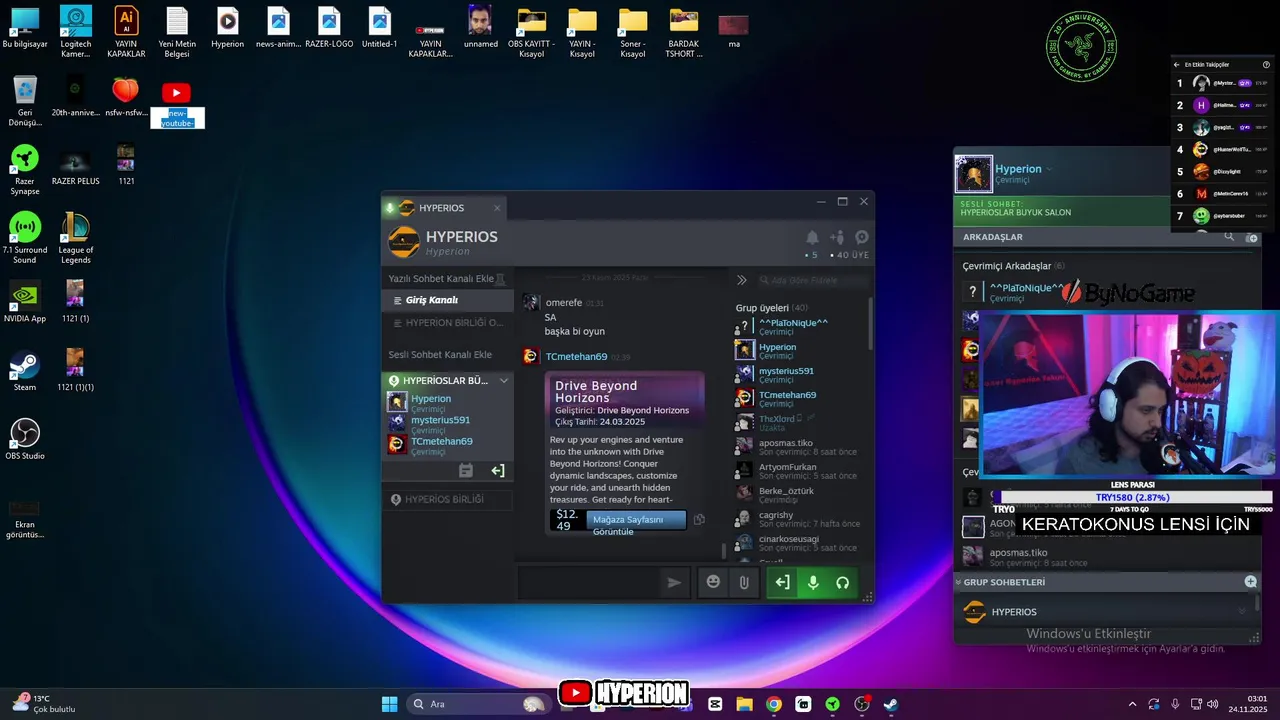The height and width of the screenshot is (720, 1280).
Task: Open Steam desktop shortcut
Action: [x=25, y=370]
